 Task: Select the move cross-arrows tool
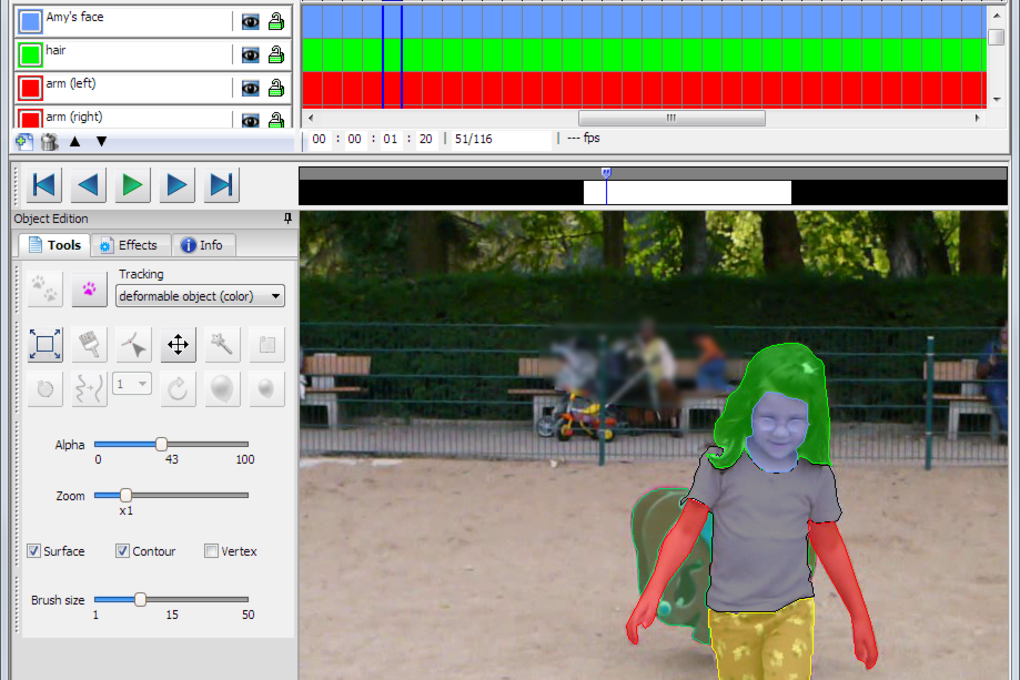tap(178, 344)
